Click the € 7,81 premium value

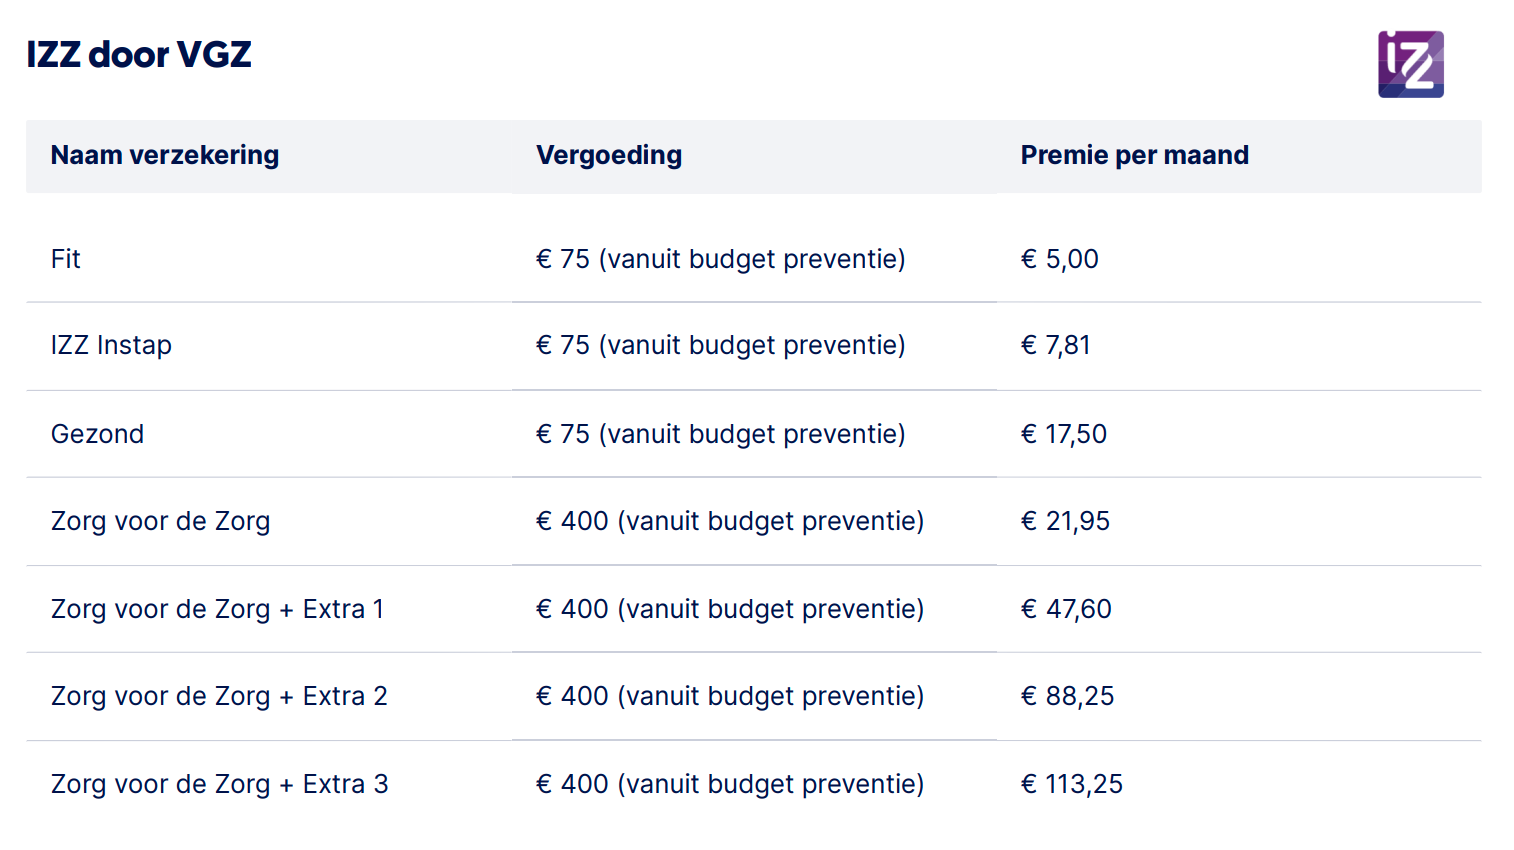click(1055, 345)
